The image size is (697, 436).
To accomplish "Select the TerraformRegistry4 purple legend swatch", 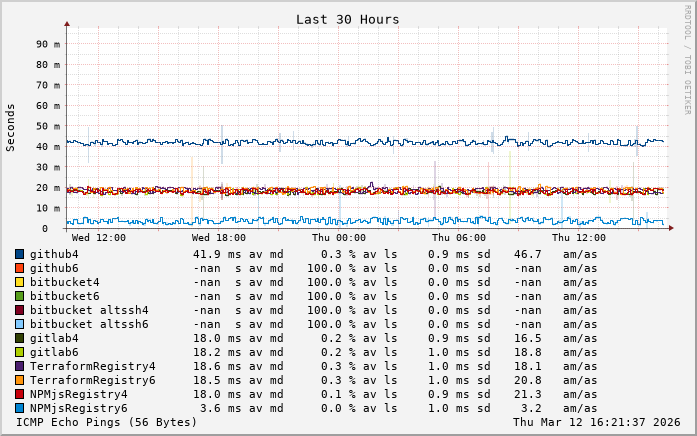I will click(x=19, y=367).
